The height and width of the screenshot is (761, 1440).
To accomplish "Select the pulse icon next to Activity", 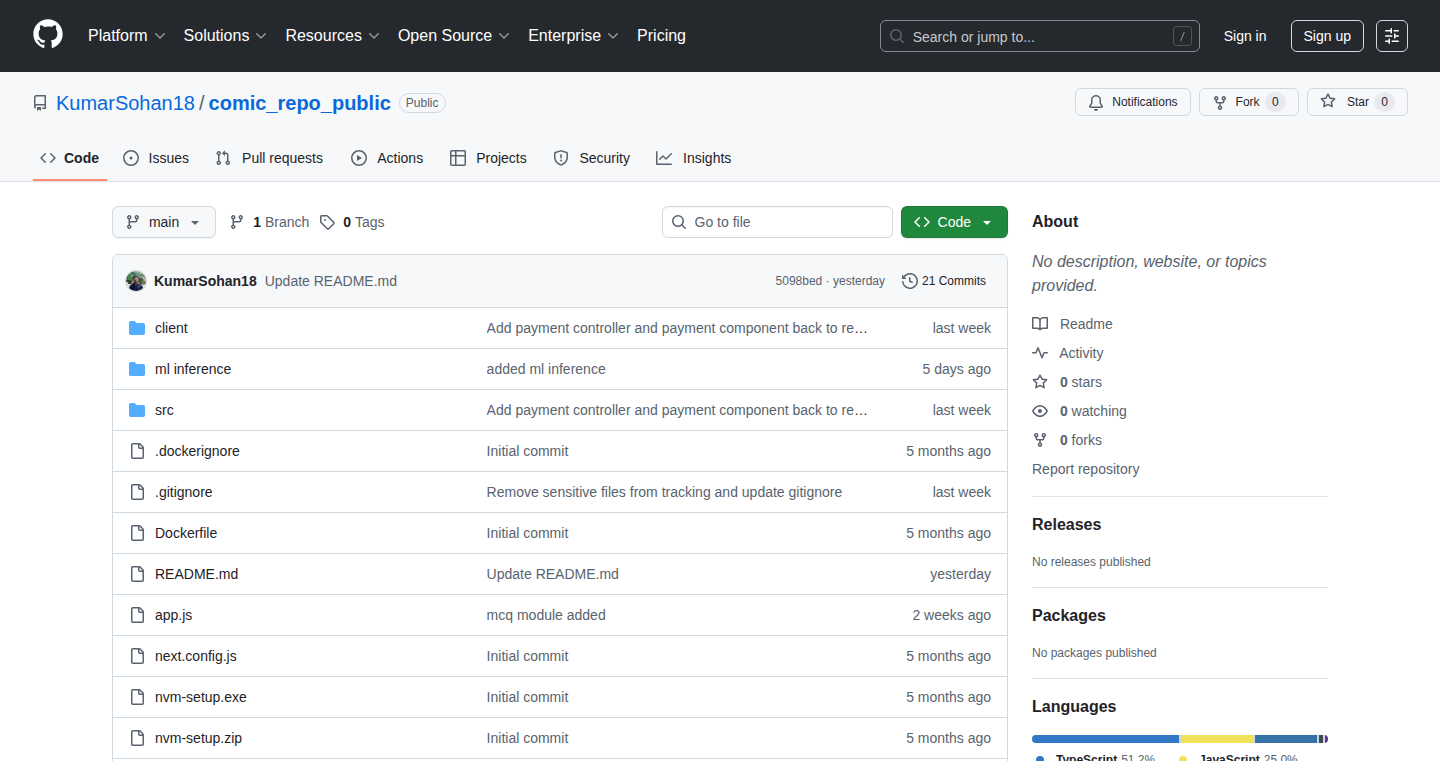I will click(1040, 353).
